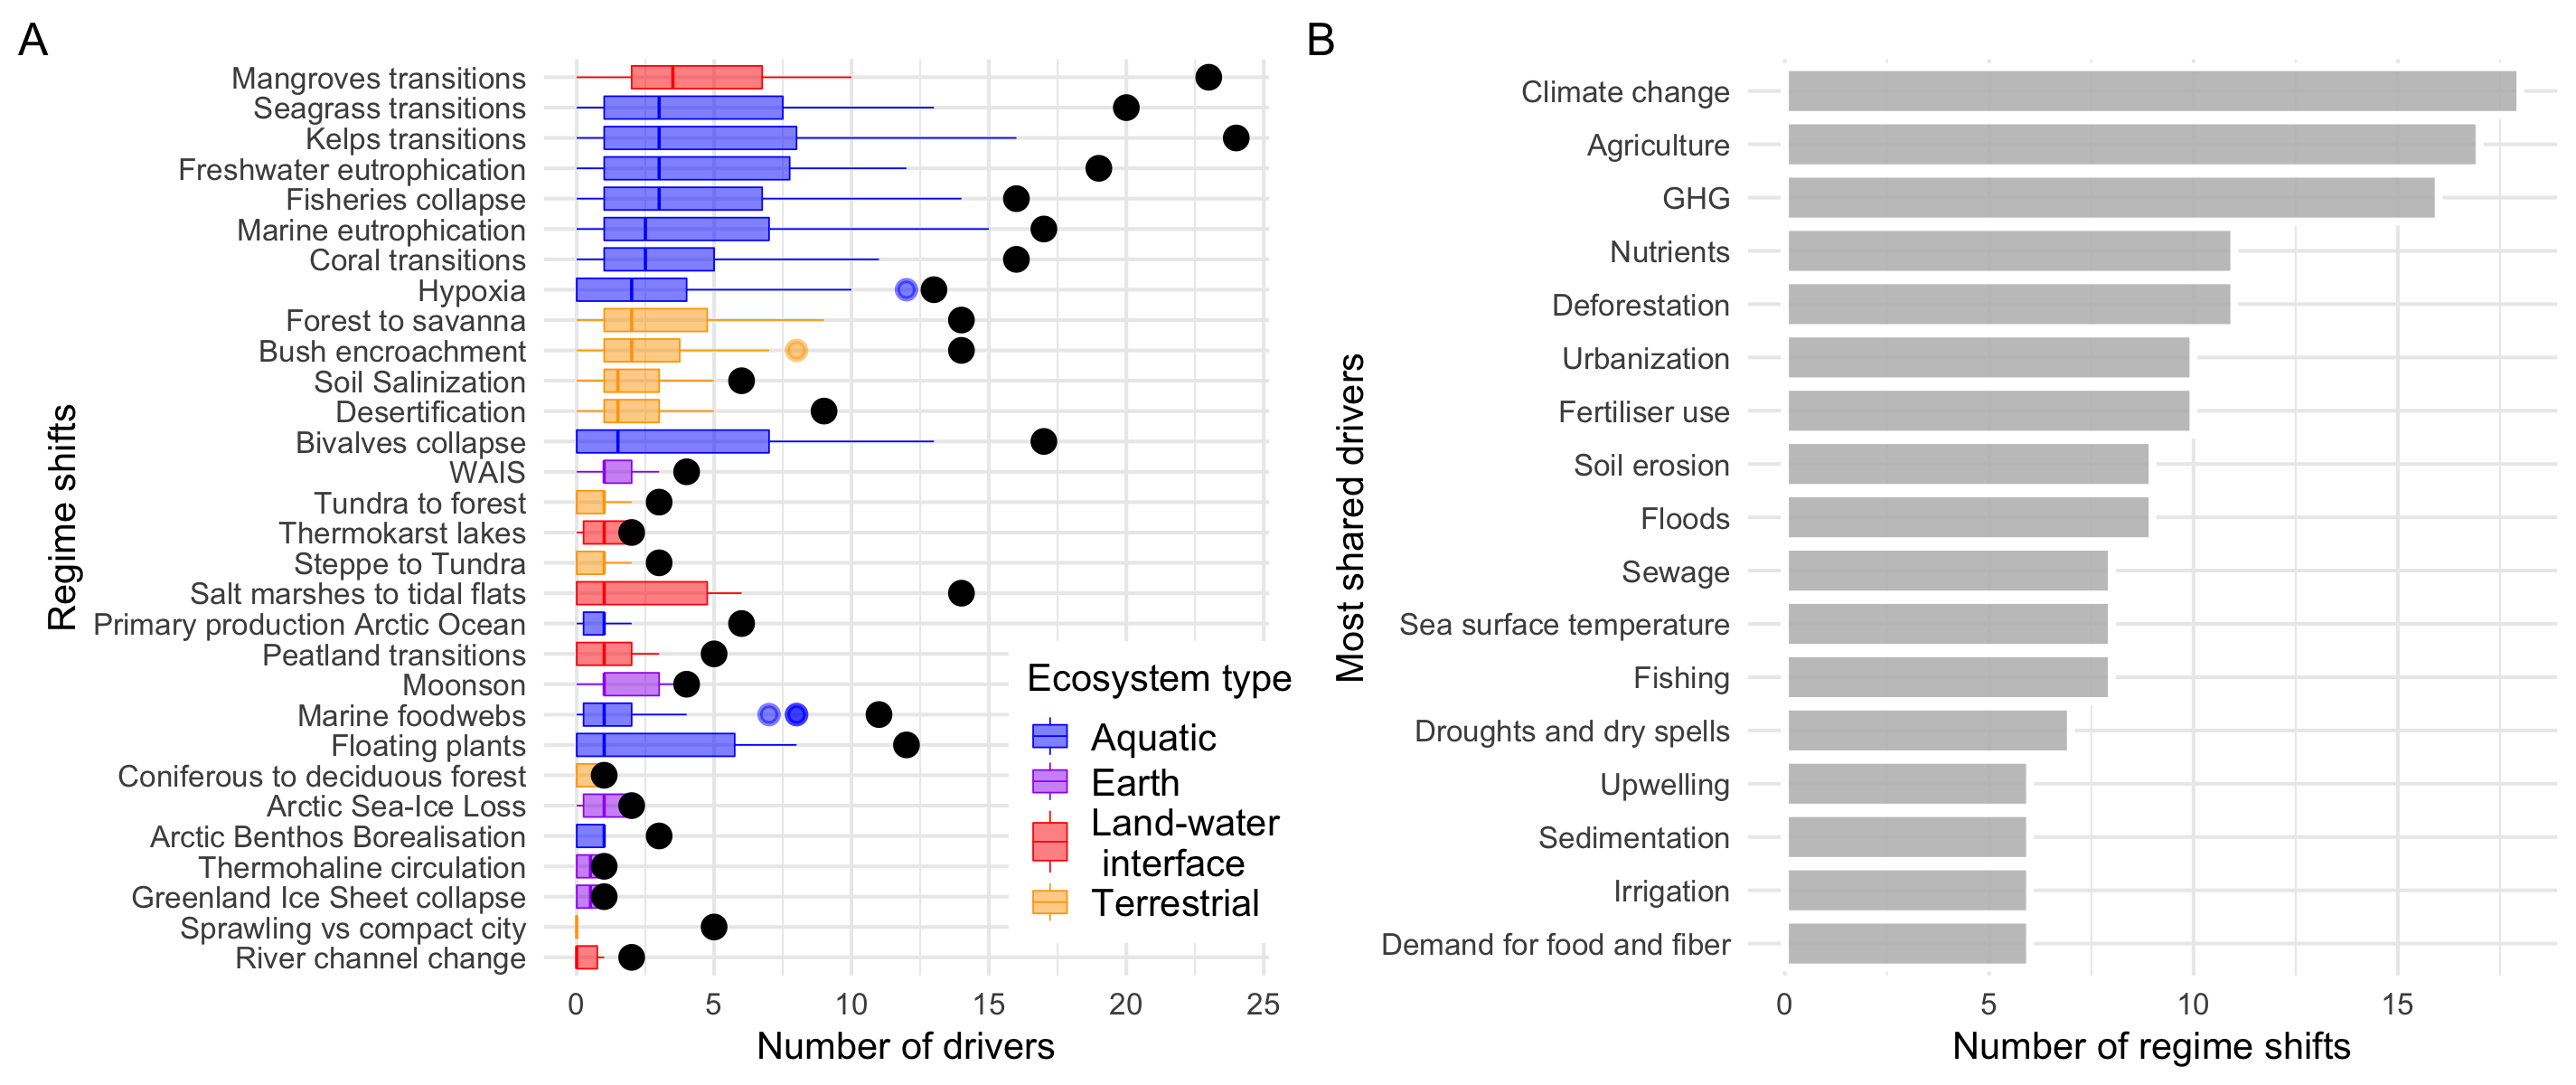
Task: Pick the Terrestrial legend color swatch
Action: tap(1049, 903)
